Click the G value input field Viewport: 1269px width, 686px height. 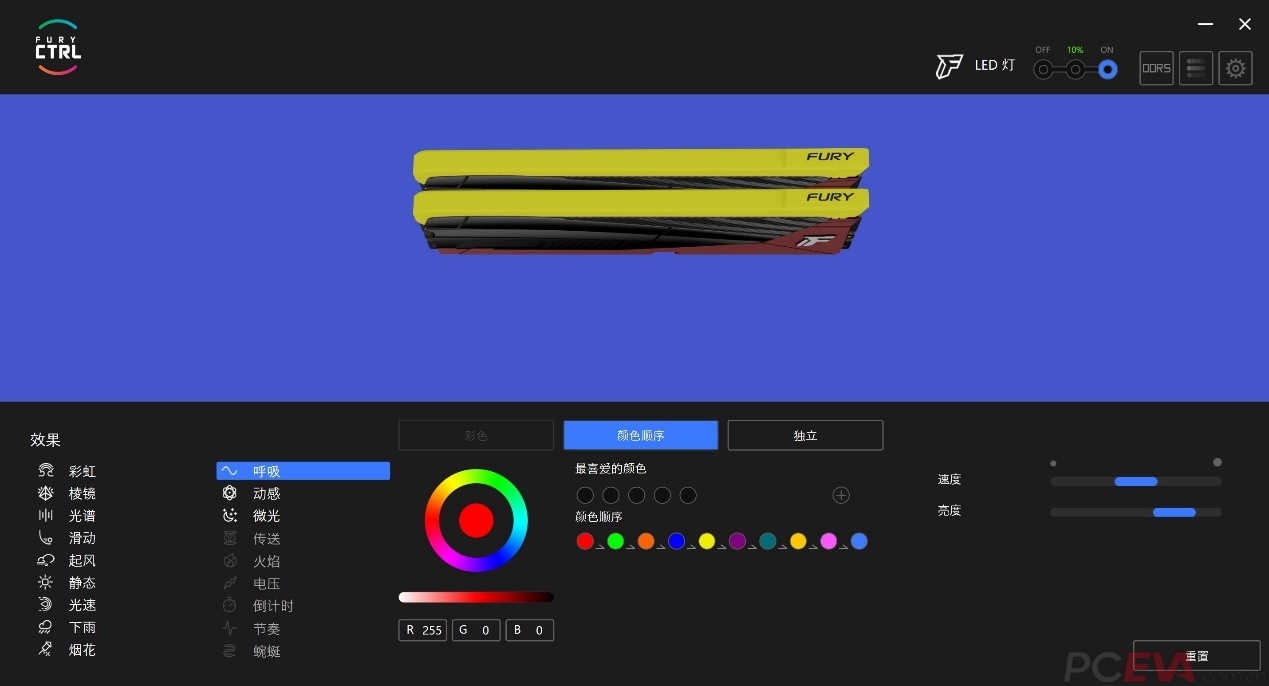[x=476, y=630]
